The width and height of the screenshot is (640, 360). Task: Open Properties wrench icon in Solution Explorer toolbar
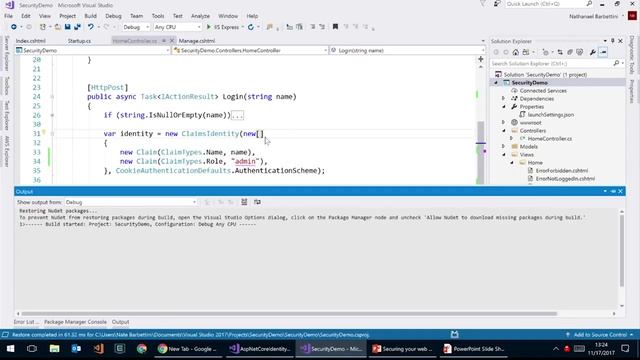click(x=593, y=52)
